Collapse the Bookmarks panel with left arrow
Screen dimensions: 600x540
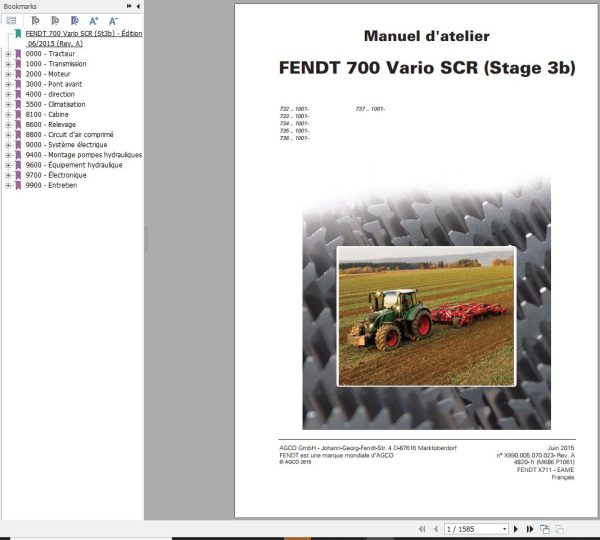point(138,6)
